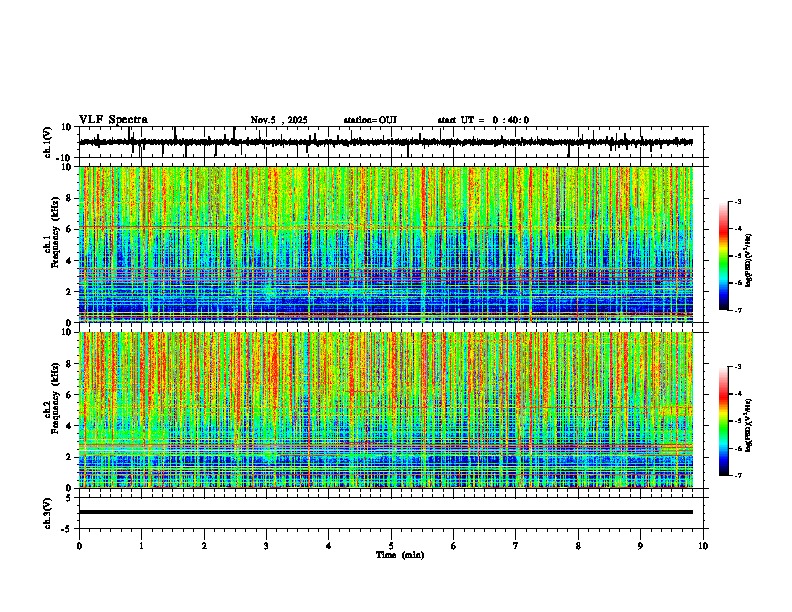Click the "-3" tick on ch.1 colorbar

pyautogui.click(x=738, y=201)
